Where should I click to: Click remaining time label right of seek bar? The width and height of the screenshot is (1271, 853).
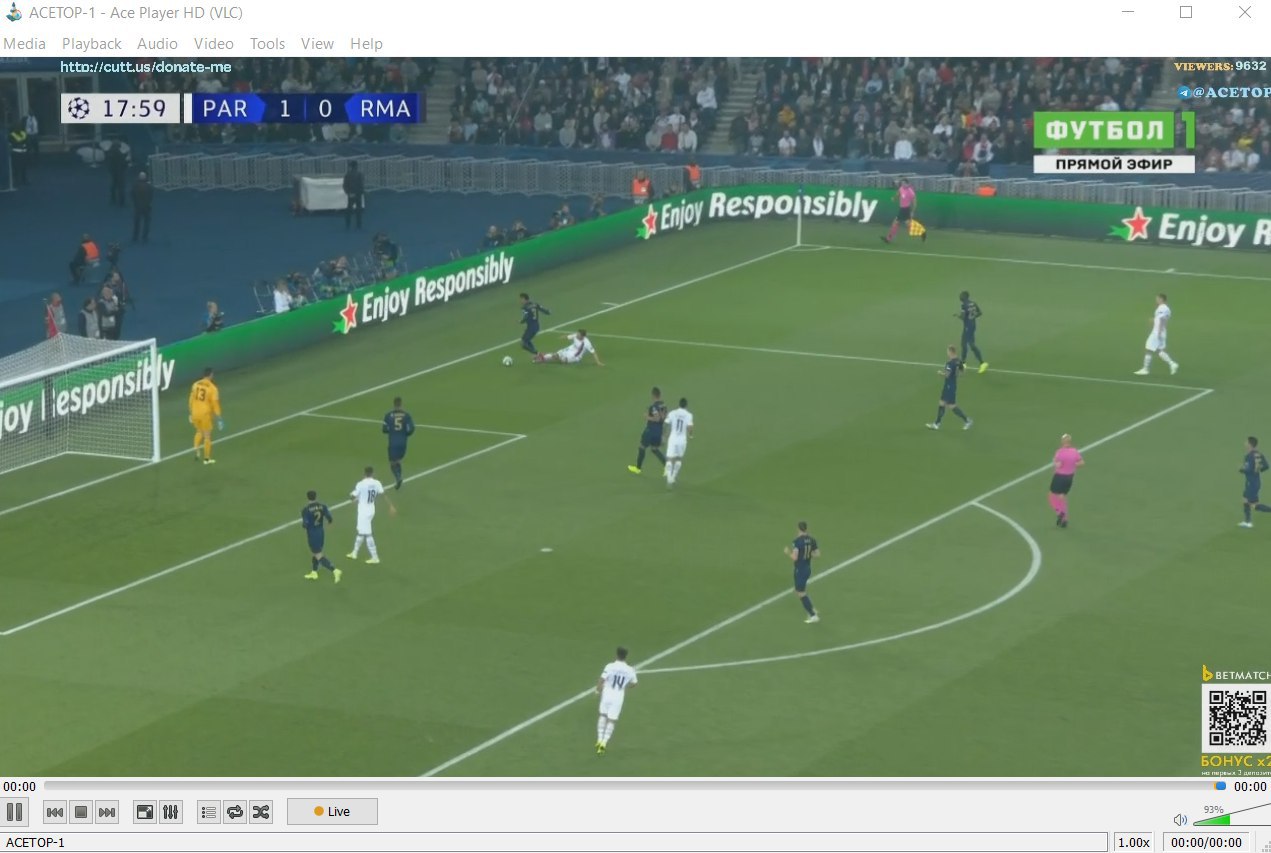point(1250,787)
